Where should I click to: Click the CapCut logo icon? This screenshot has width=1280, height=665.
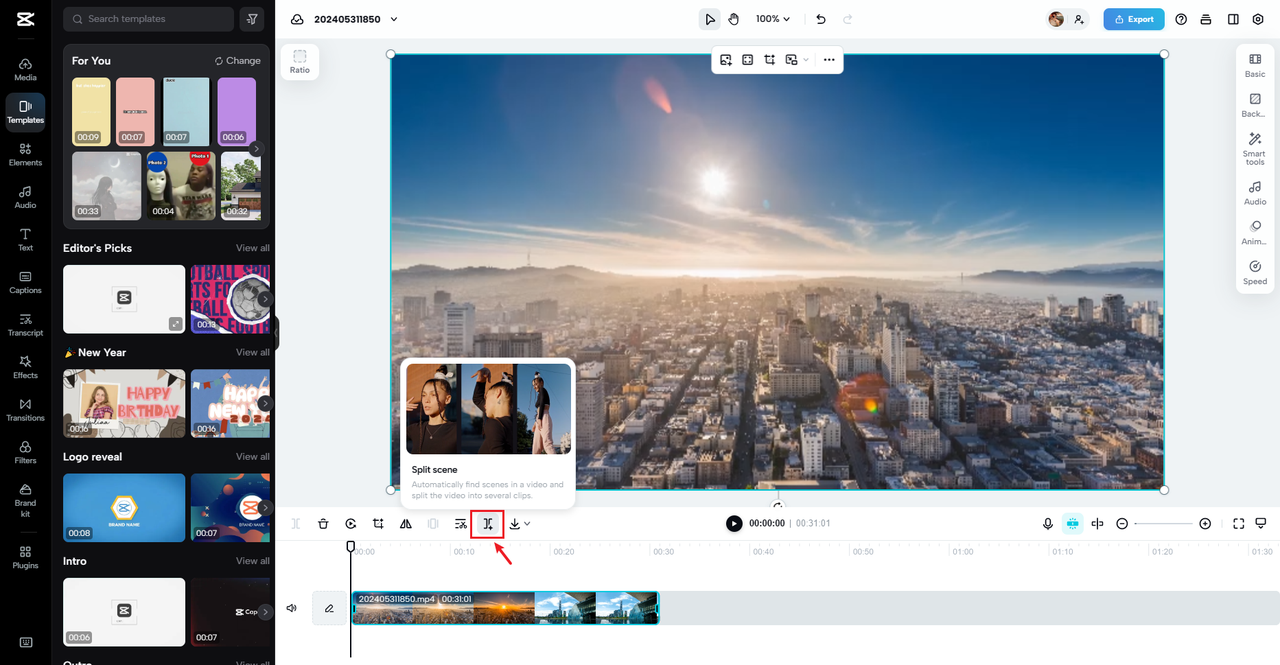coord(25,19)
